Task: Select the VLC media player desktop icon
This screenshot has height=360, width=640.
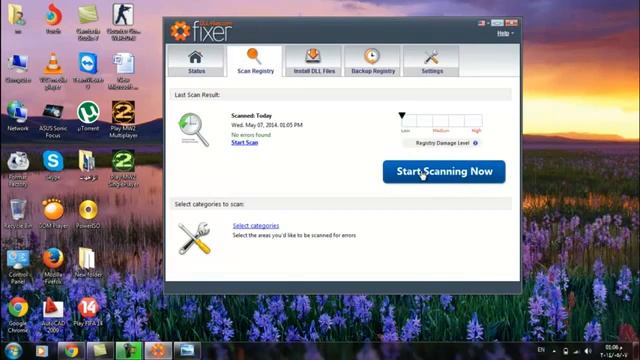Action: tap(53, 70)
